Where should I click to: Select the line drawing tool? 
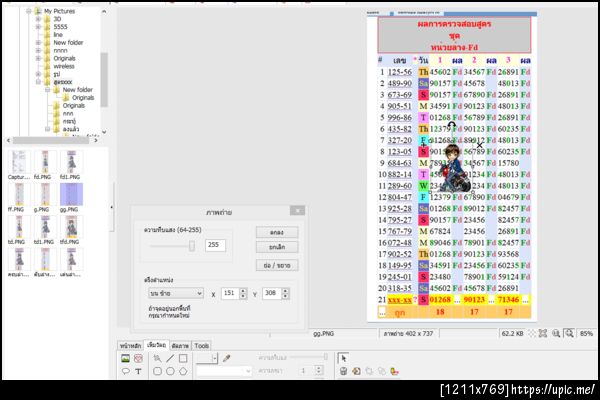(170, 359)
